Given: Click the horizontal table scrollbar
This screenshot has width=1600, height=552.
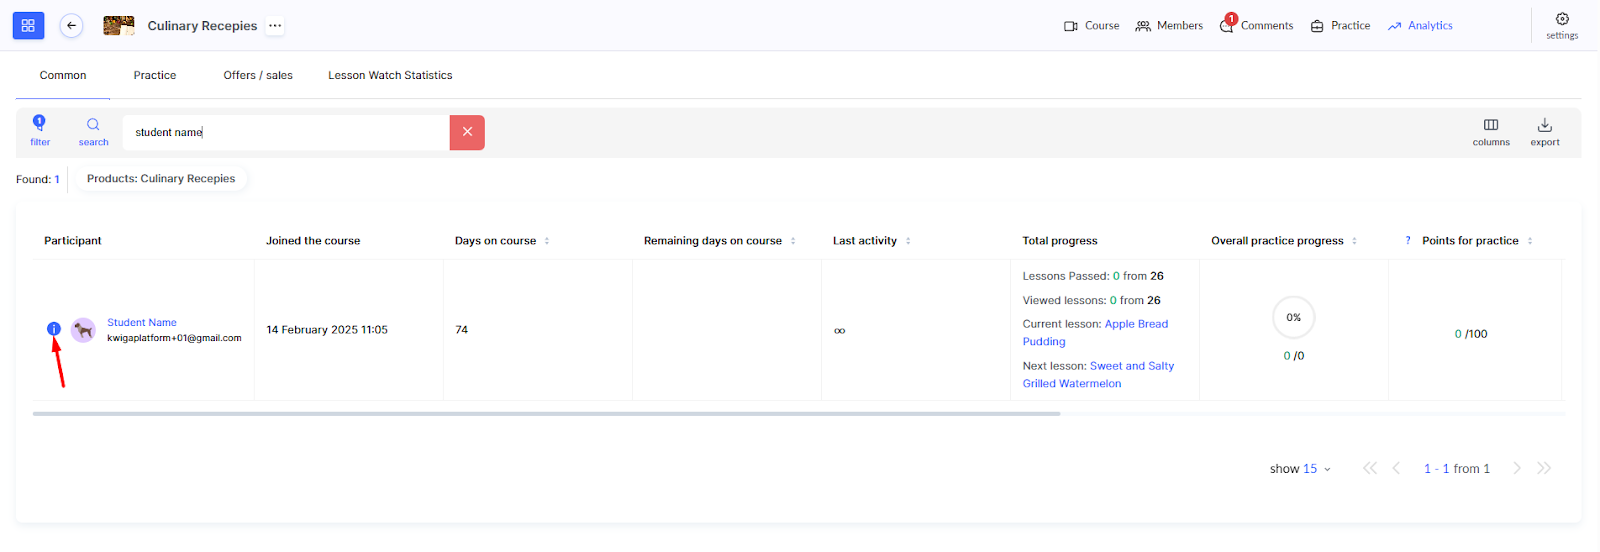Looking at the screenshot, I should (546, 413).
